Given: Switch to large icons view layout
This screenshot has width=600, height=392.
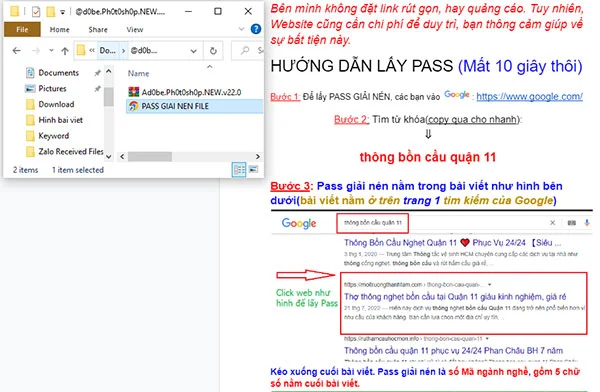Looking at the screenshot, I should point(253,170).
